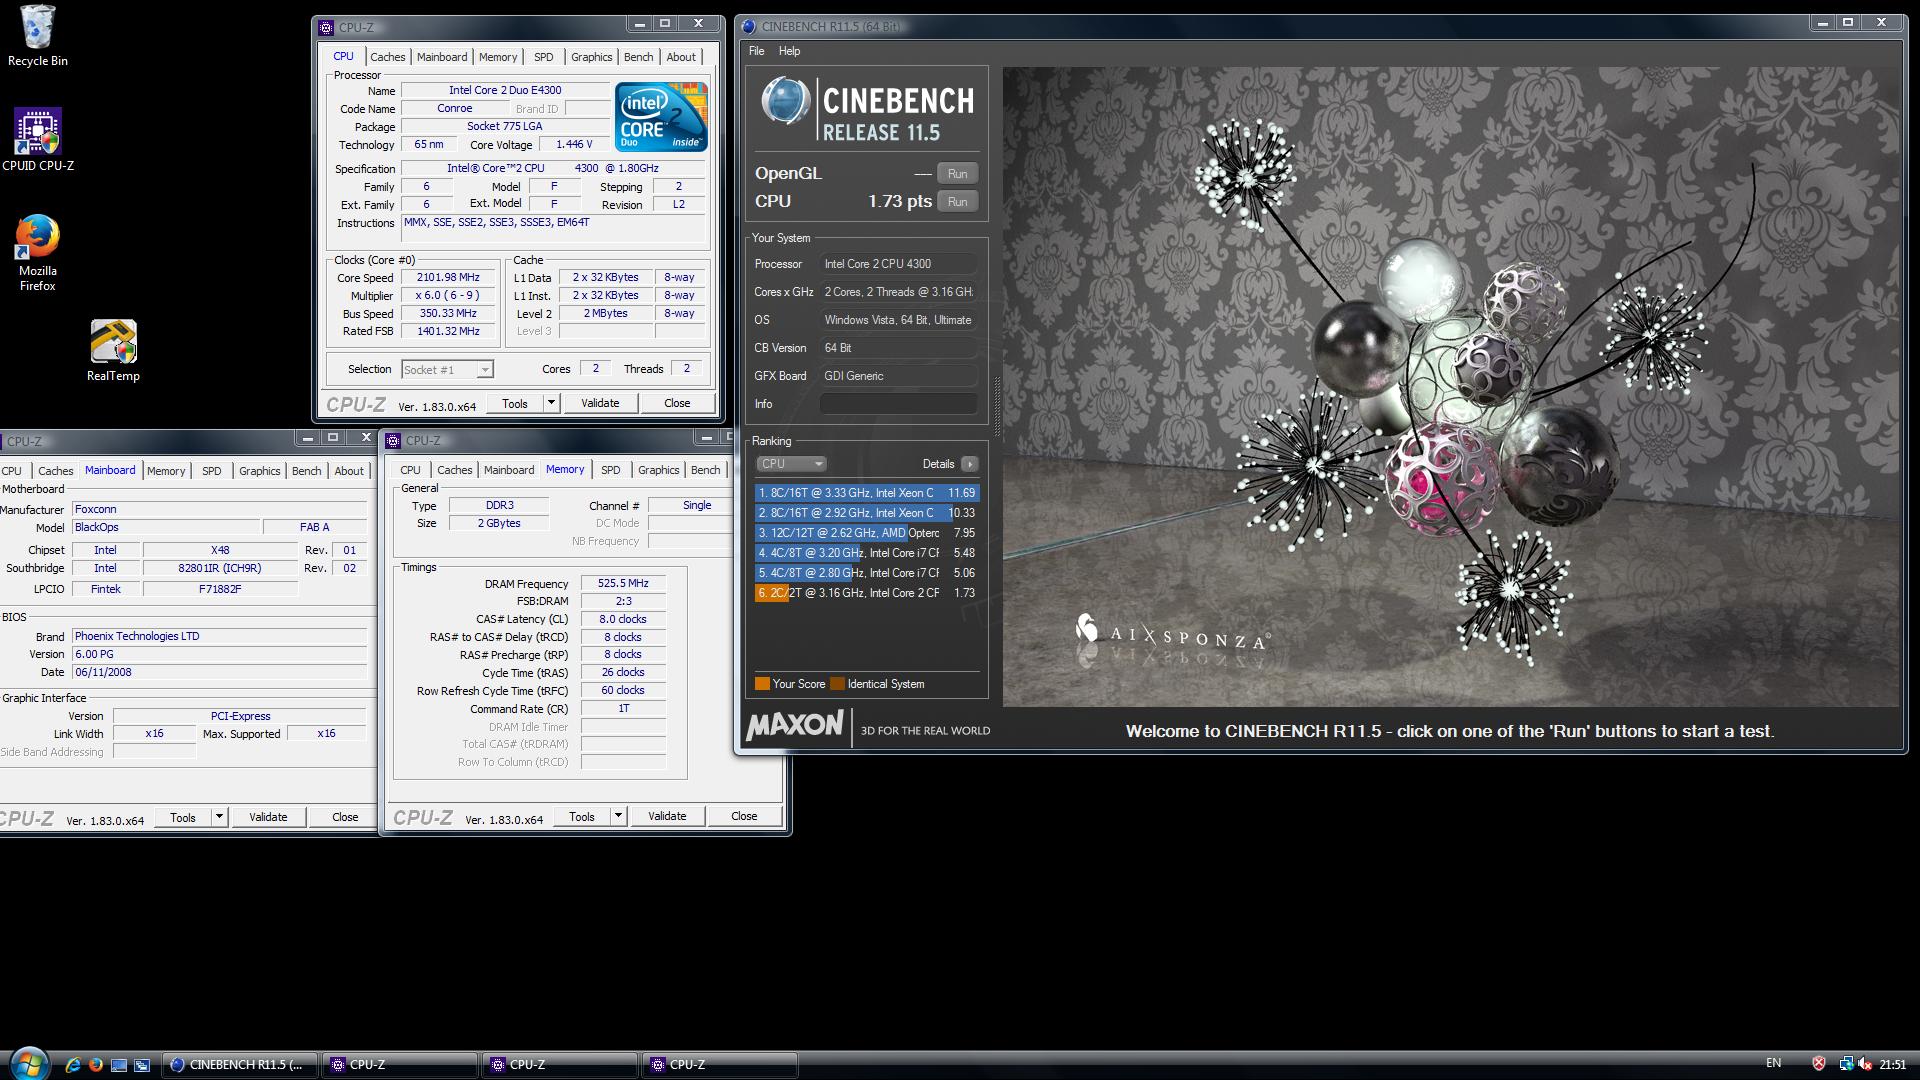Click Run button next to CPU score
1920x1080 pixels.
[x=957, y=202]
